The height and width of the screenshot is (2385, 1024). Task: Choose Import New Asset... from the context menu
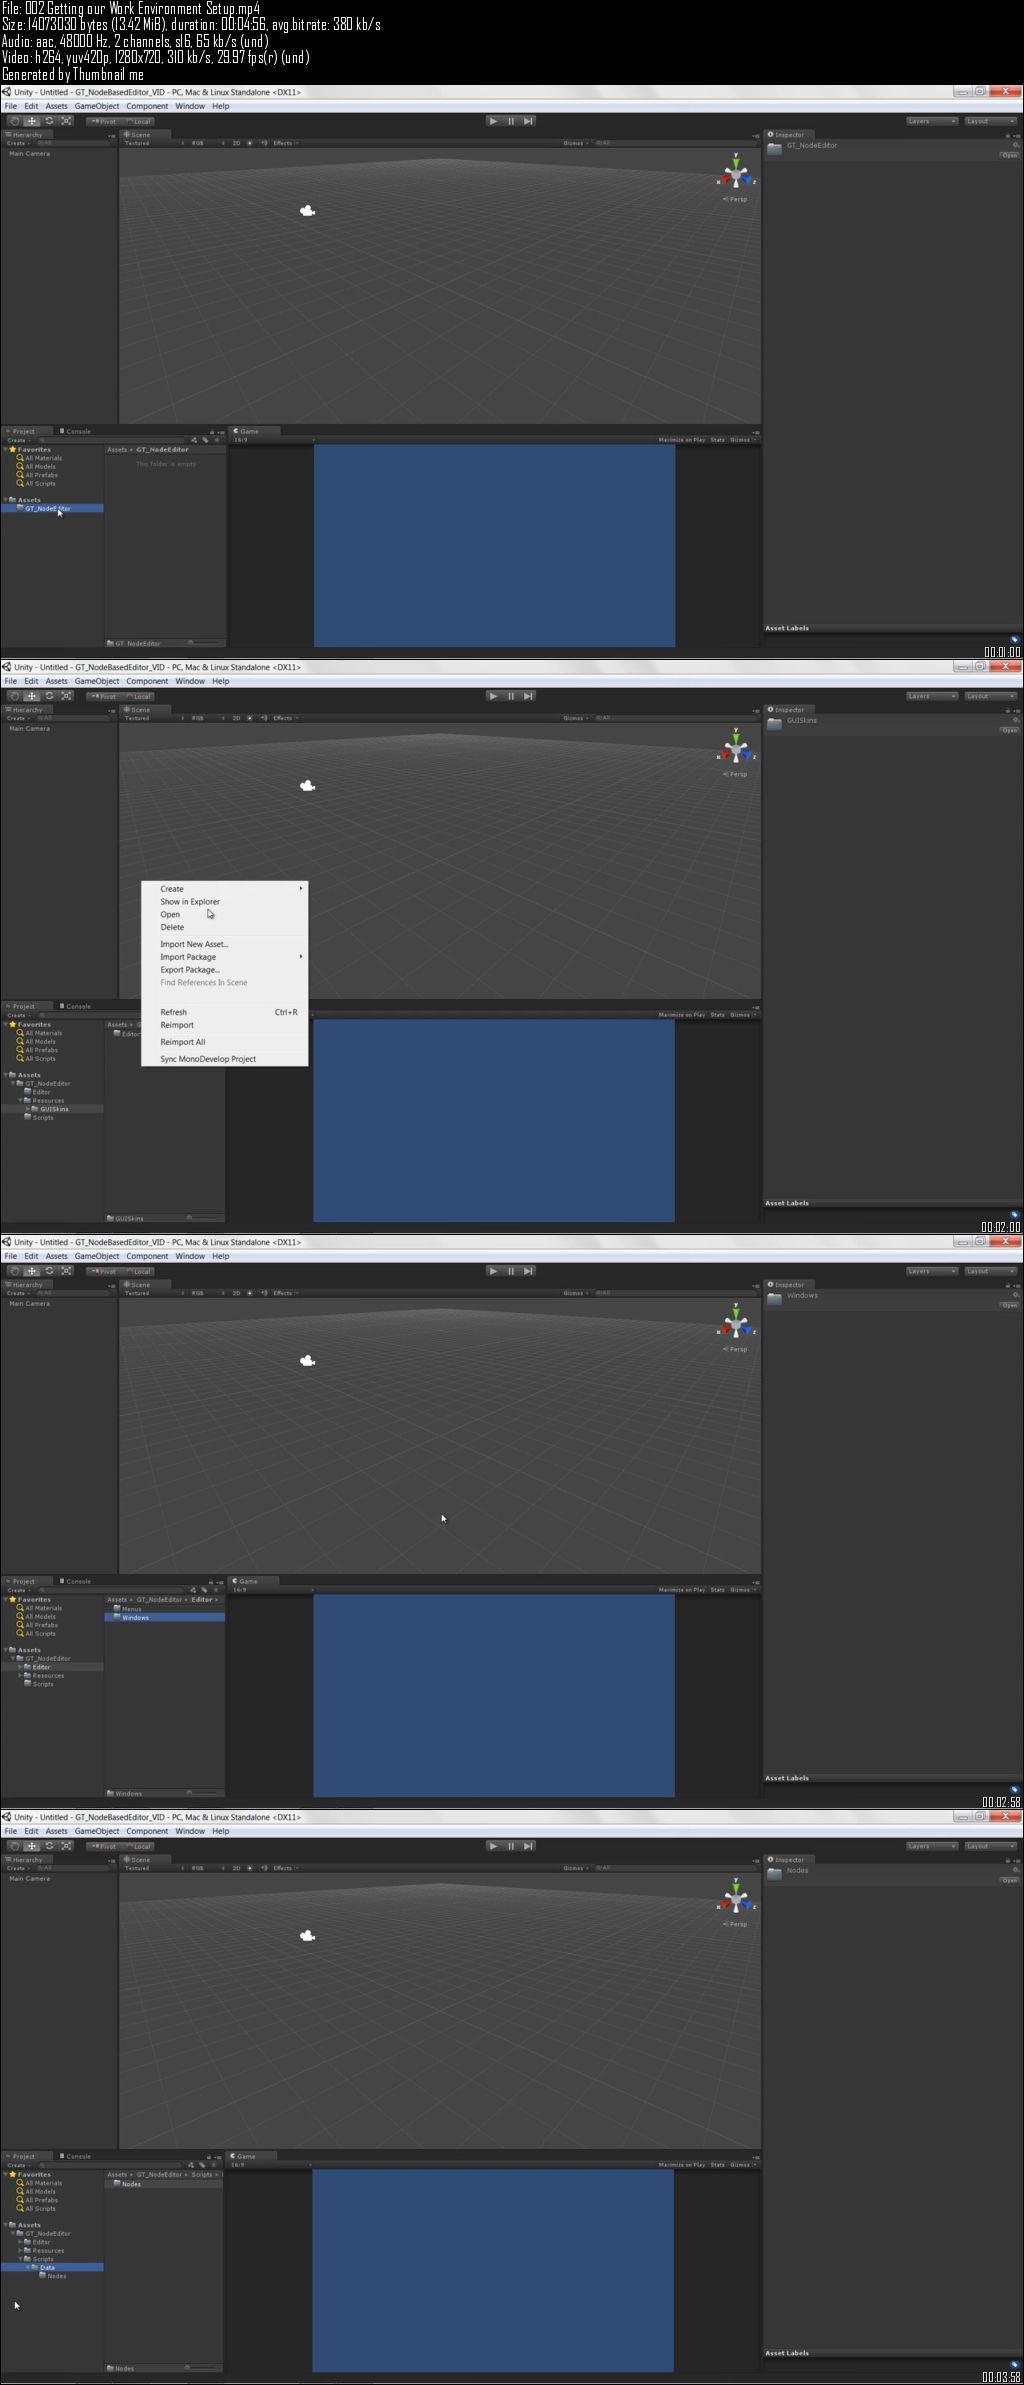224,944
